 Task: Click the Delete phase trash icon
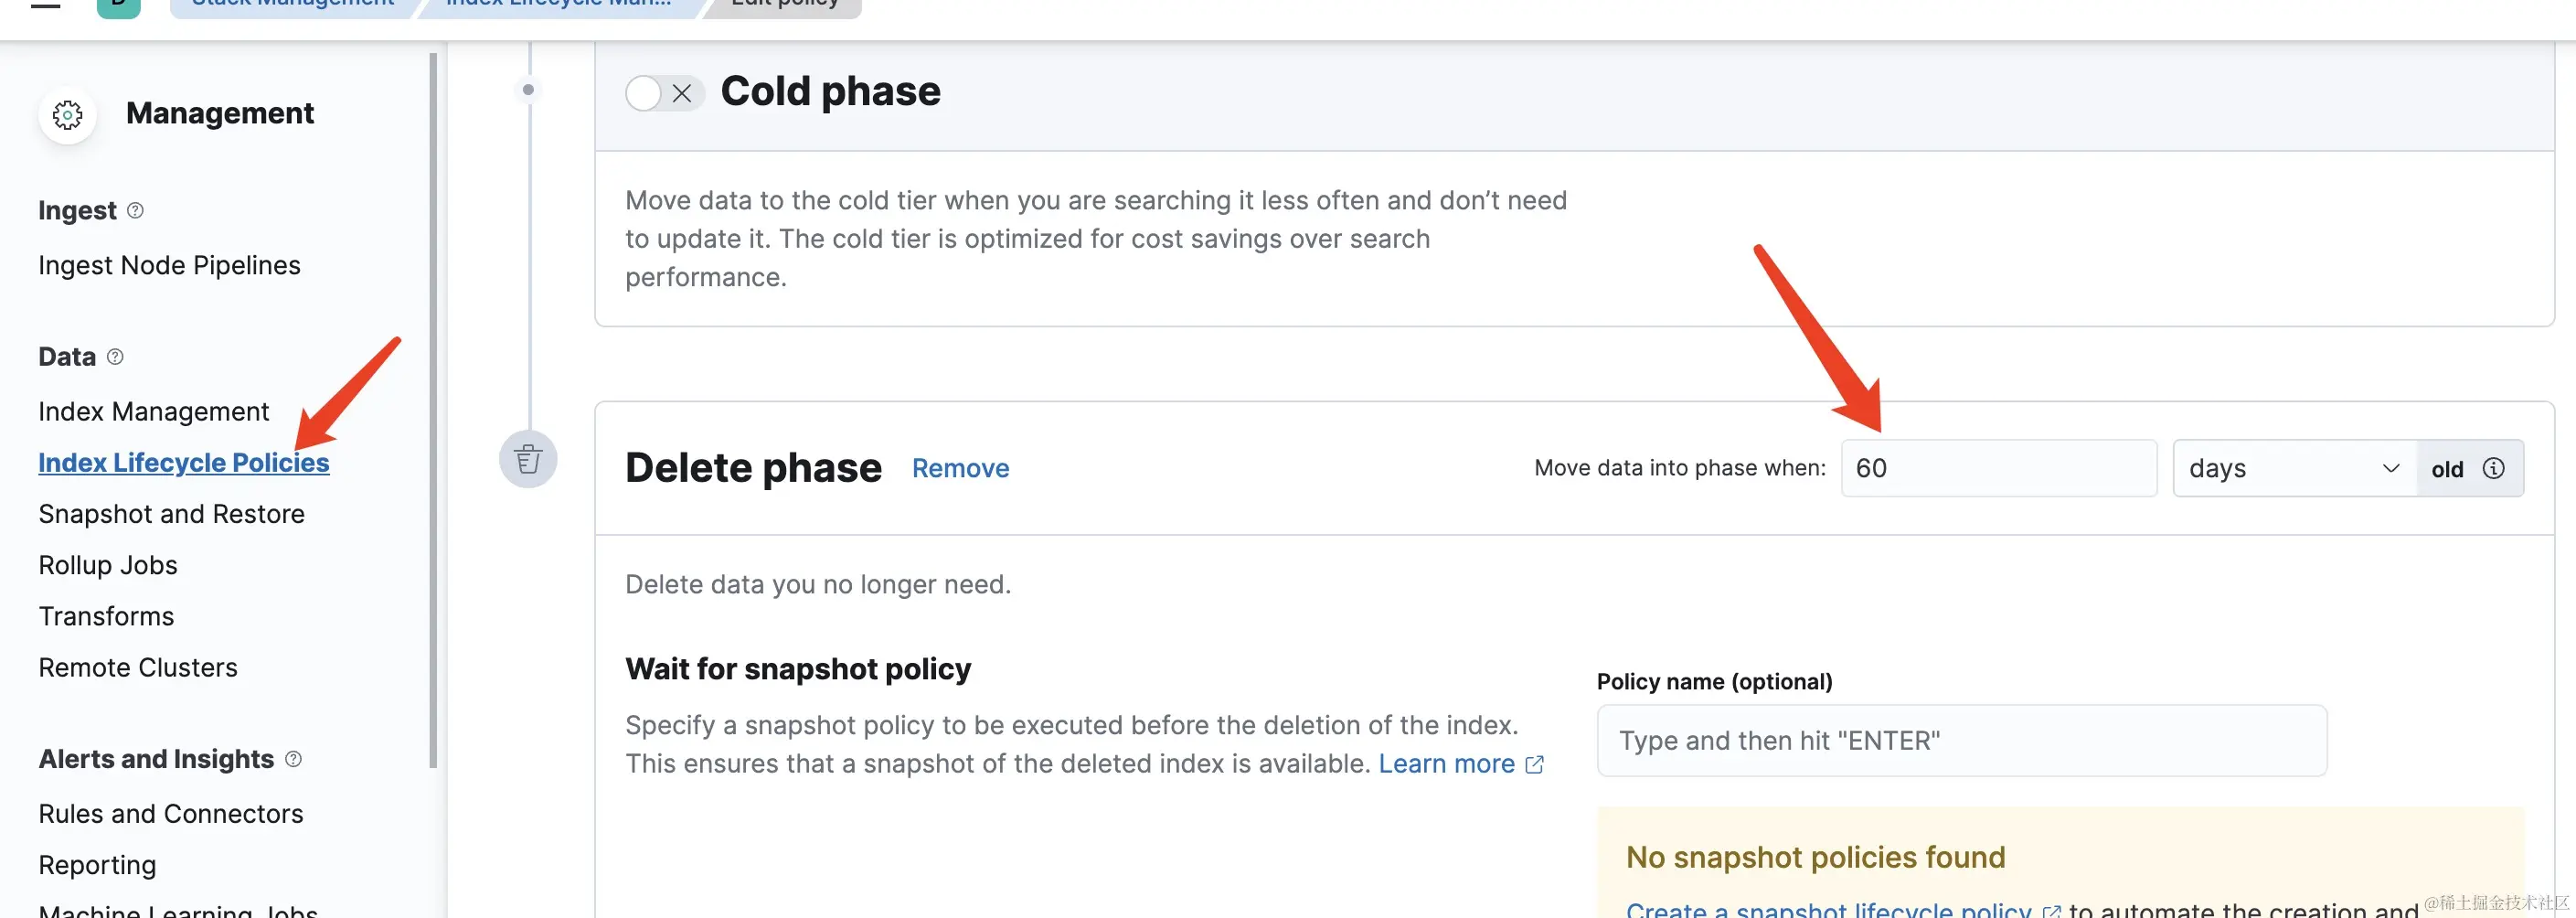[528, 460]
